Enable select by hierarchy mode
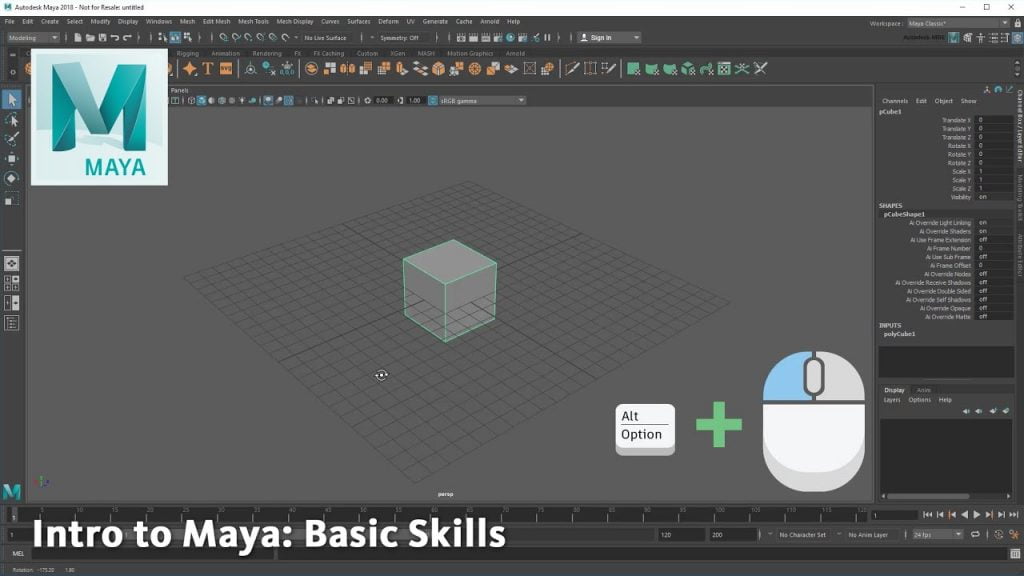The height and width of the screenshot is (576, 1024). [163, 38]
